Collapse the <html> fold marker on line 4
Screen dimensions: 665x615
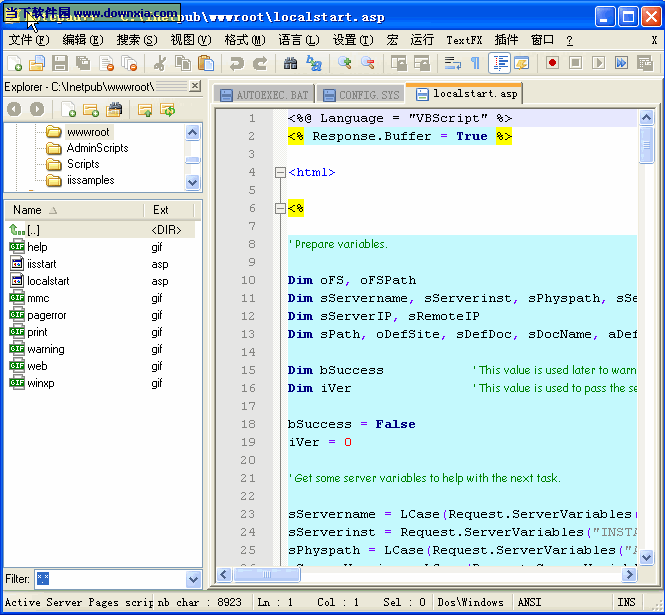click(281, 172)
